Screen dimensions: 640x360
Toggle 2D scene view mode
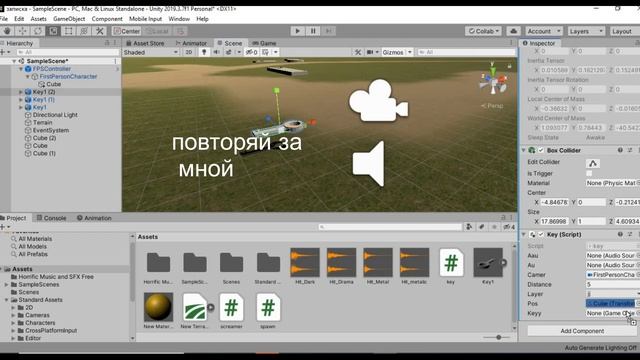189,52
